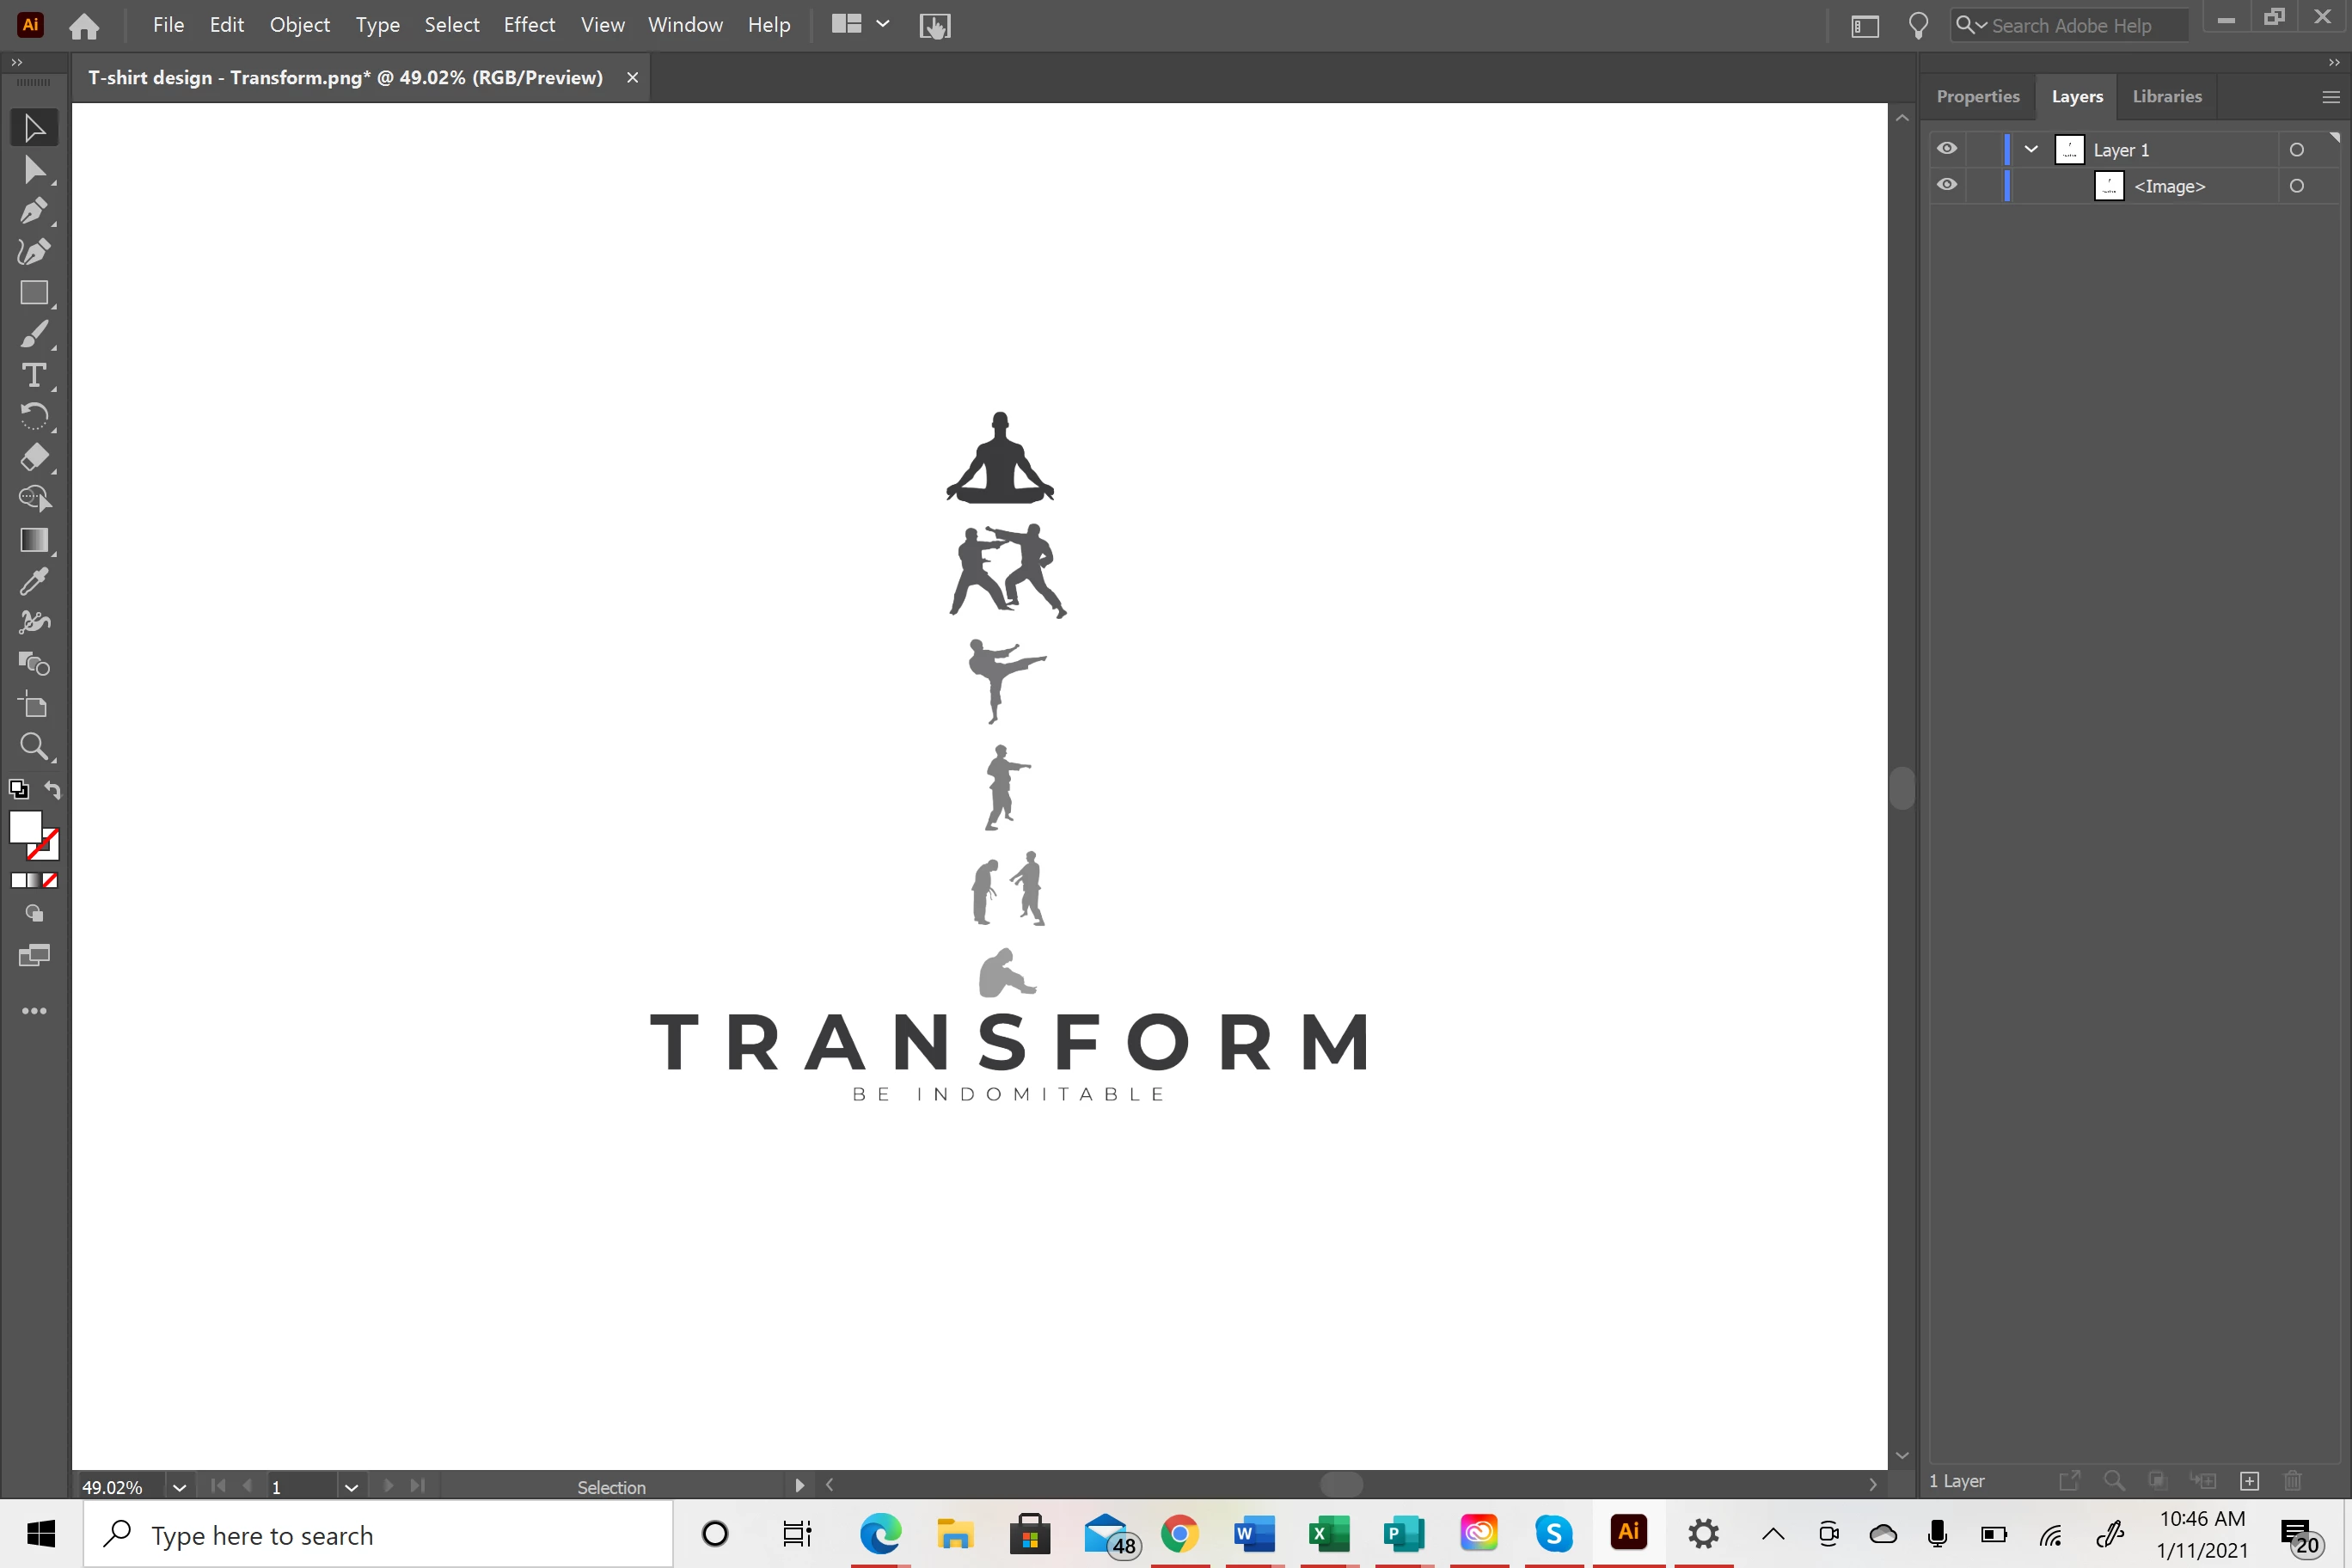Toggle visibility of the Image sublayer
Screen dimensions: 2352x1568
(1946, 186)
